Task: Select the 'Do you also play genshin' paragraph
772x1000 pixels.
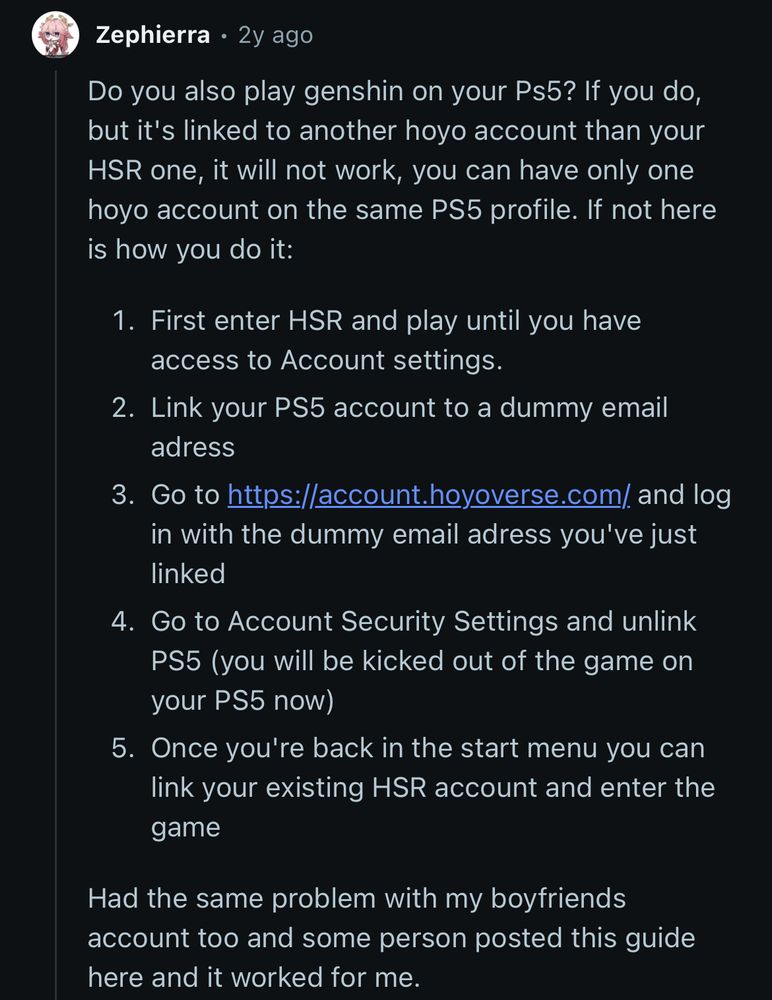Action: [x=402, y=170]
